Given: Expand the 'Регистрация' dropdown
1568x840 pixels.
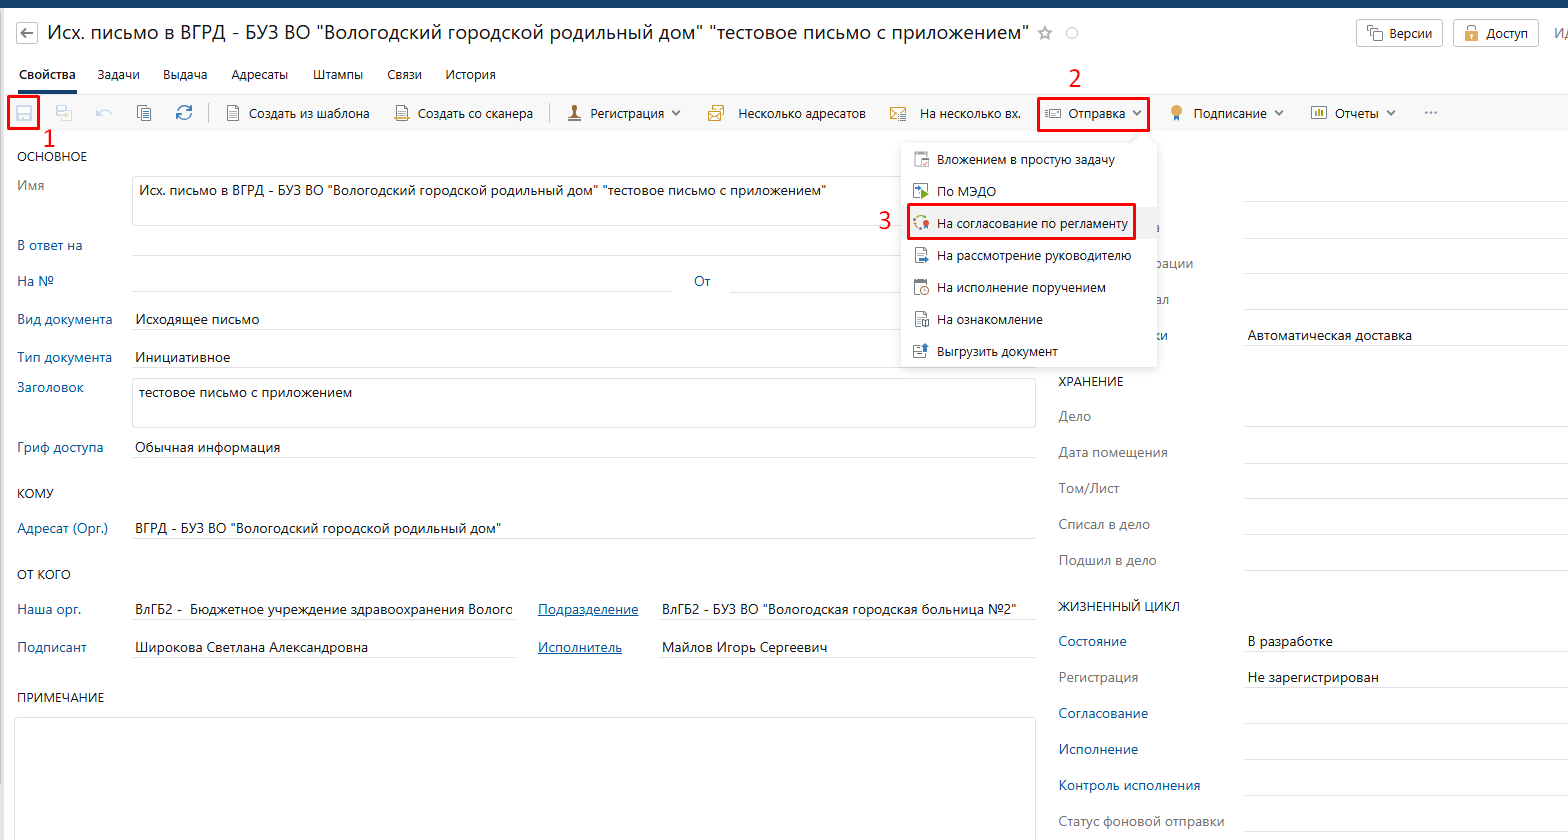Looking at the screenshot, I should (x=625, y=113).
